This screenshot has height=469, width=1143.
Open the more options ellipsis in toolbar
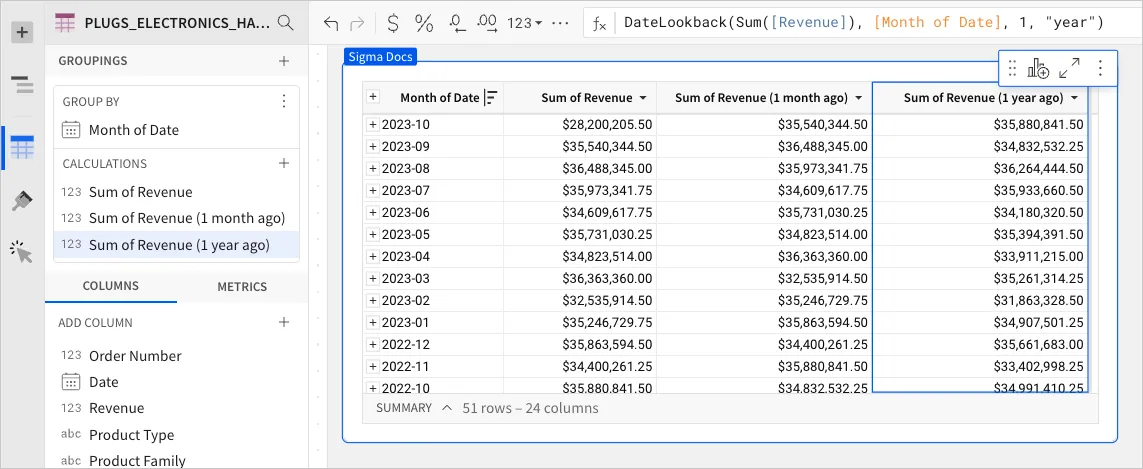(560, 23)
